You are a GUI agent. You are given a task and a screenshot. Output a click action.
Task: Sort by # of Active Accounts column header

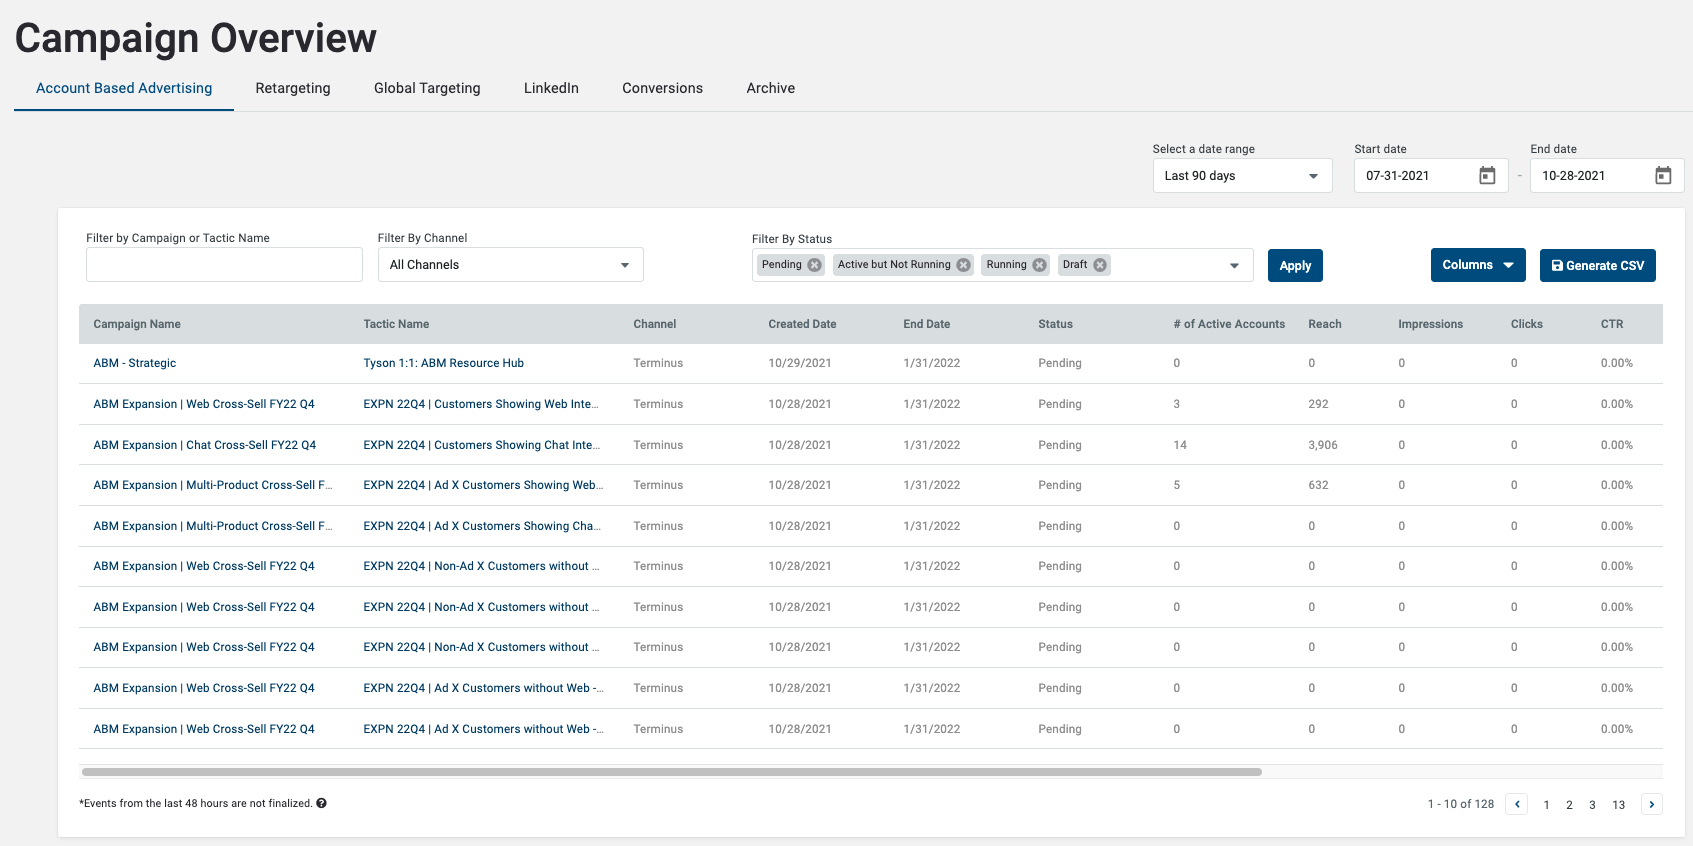[1229, 324]
